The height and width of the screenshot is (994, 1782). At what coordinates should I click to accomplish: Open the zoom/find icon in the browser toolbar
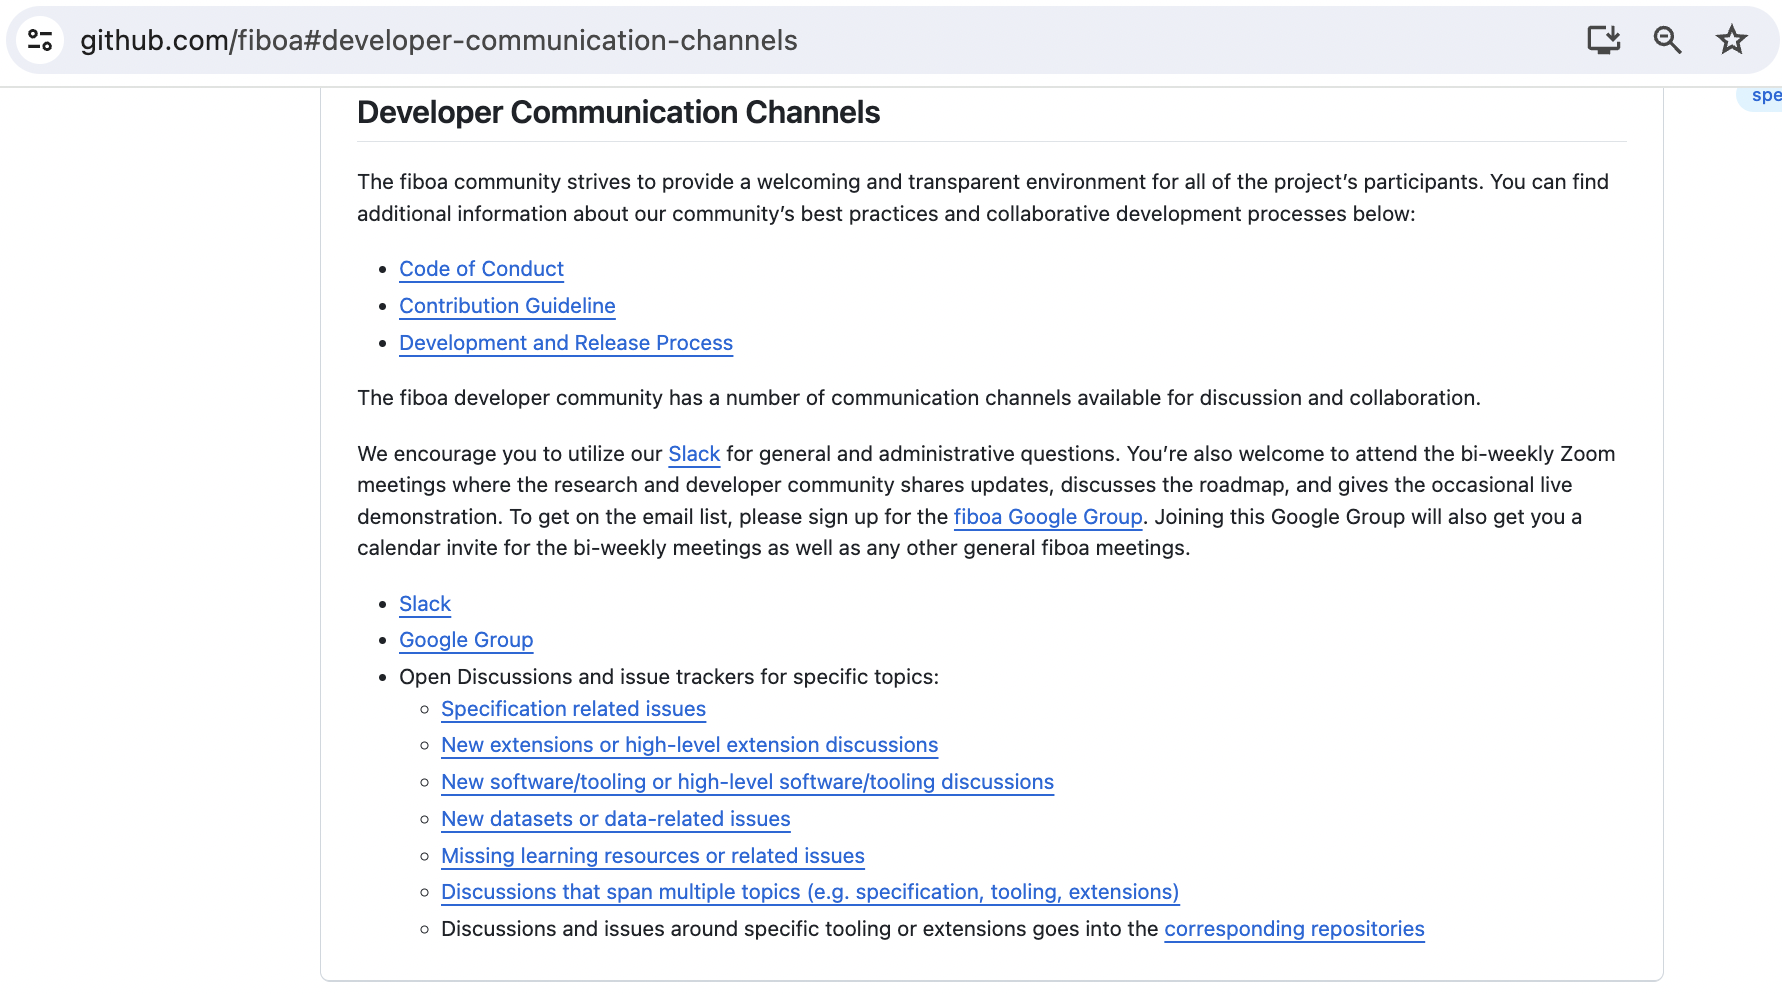point(1667,40)
